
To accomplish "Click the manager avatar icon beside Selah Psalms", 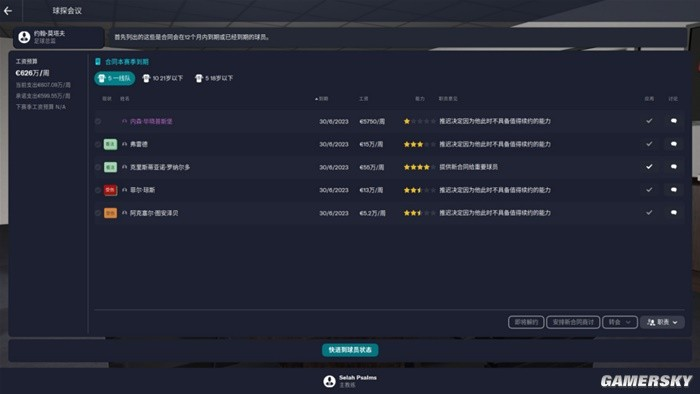I will (x=329, y=381).
